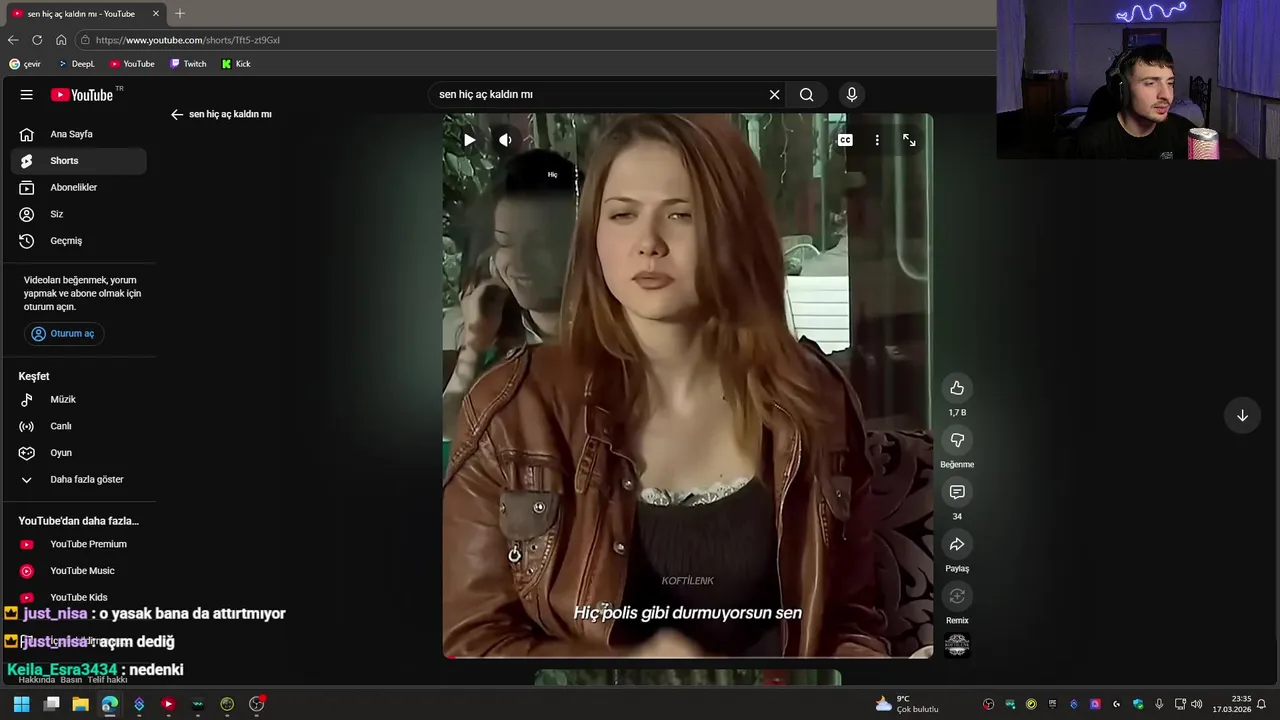Open the YouTube hamburger guide menu
This screenshot has width=1280, height=720.
[26, 95]
